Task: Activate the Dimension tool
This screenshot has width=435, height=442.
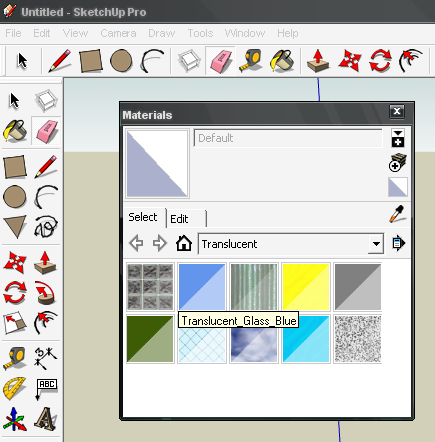Action: (46, 358)
